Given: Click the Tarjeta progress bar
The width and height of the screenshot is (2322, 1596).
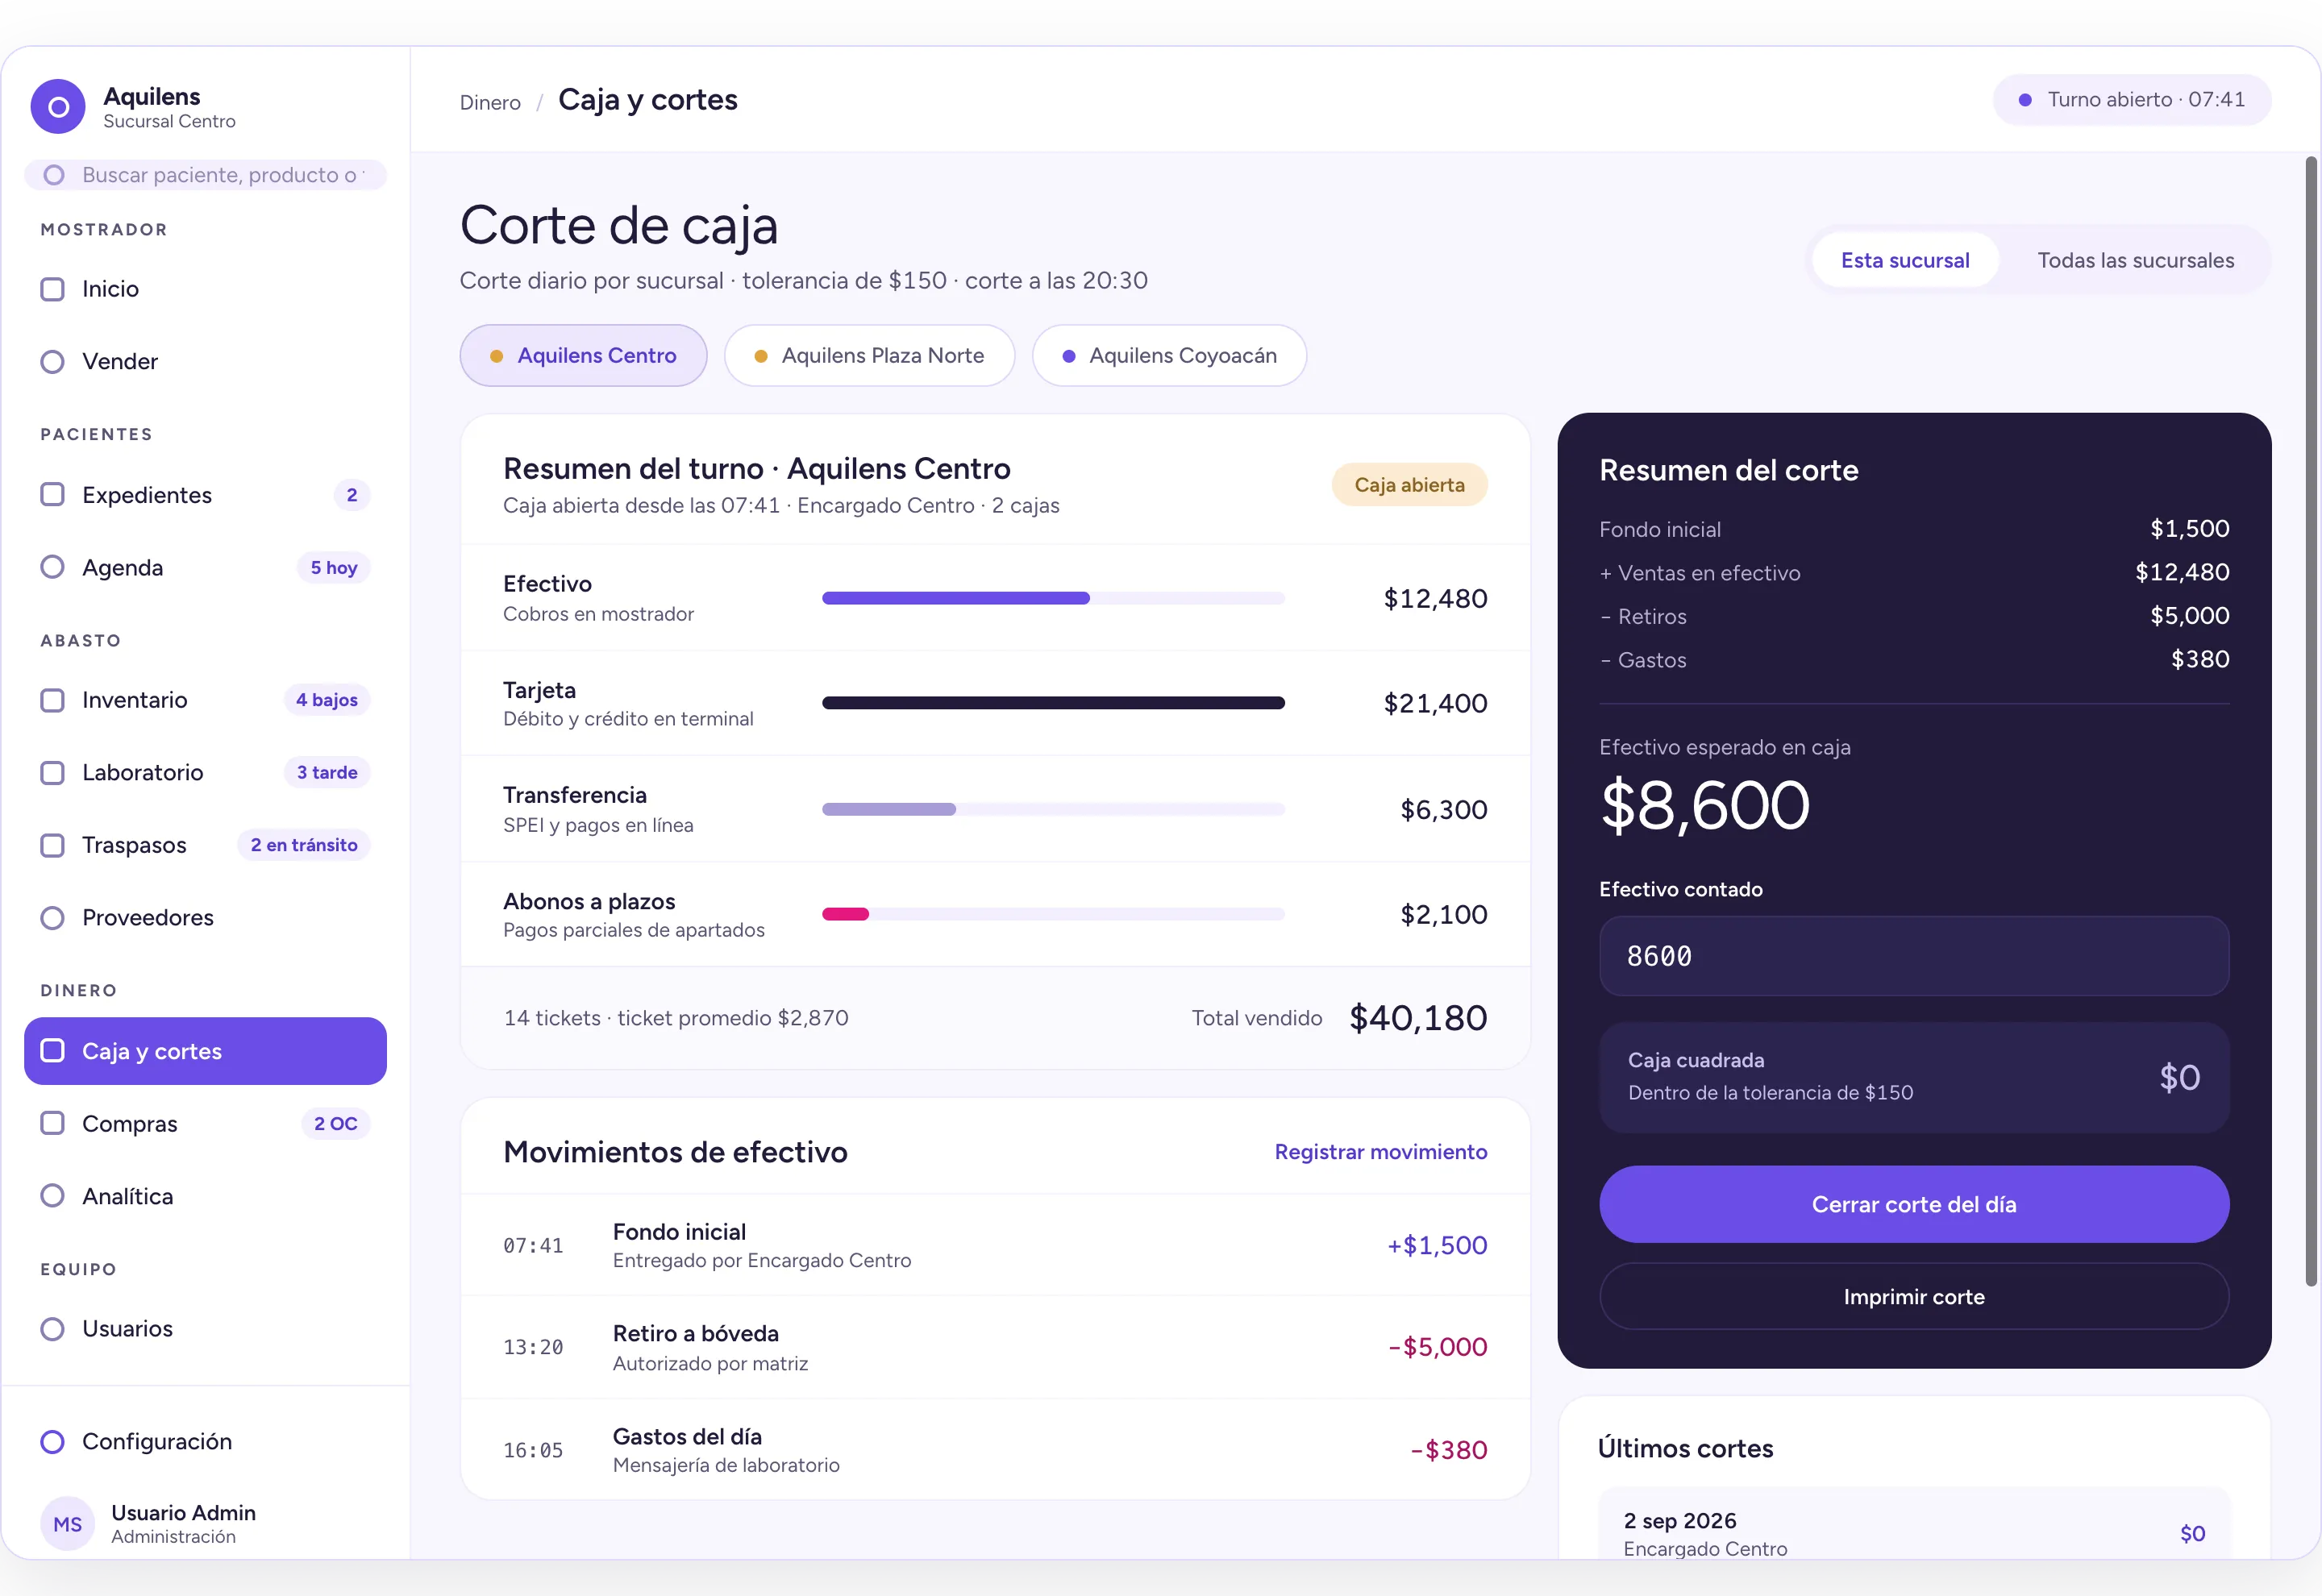Looking at the screenshot, I should pos(1053,703).
